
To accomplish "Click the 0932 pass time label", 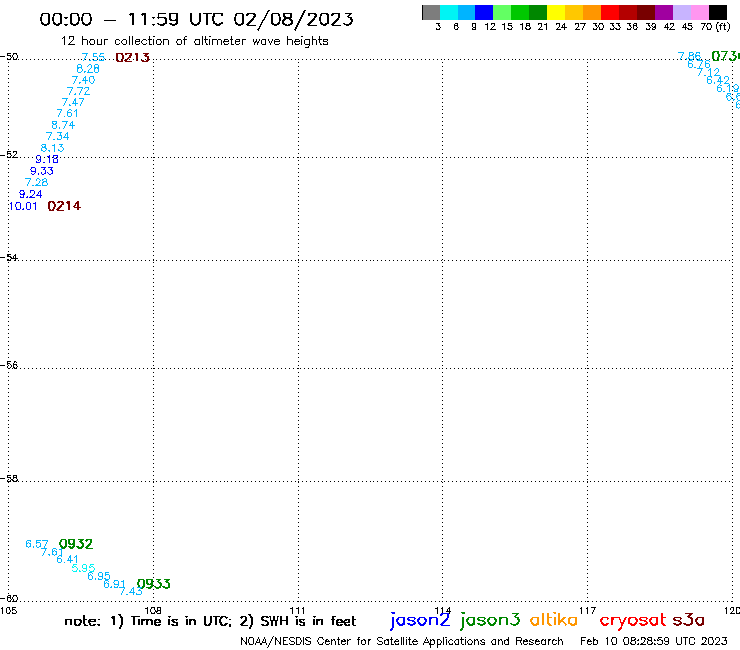I will click(76, 544).
